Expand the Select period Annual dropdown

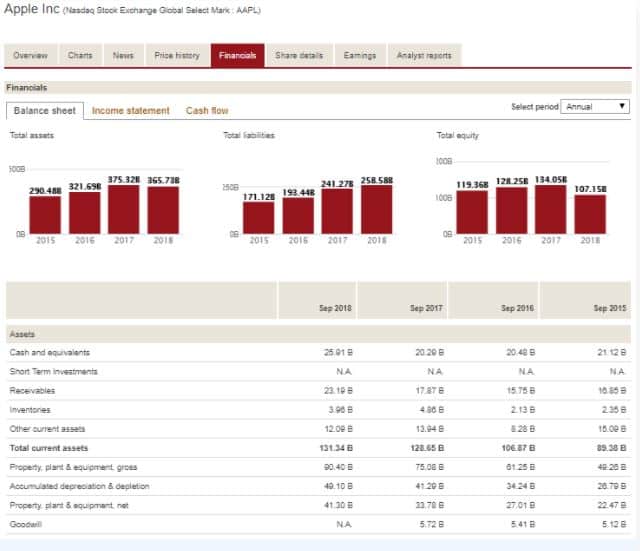click(595, 107)
